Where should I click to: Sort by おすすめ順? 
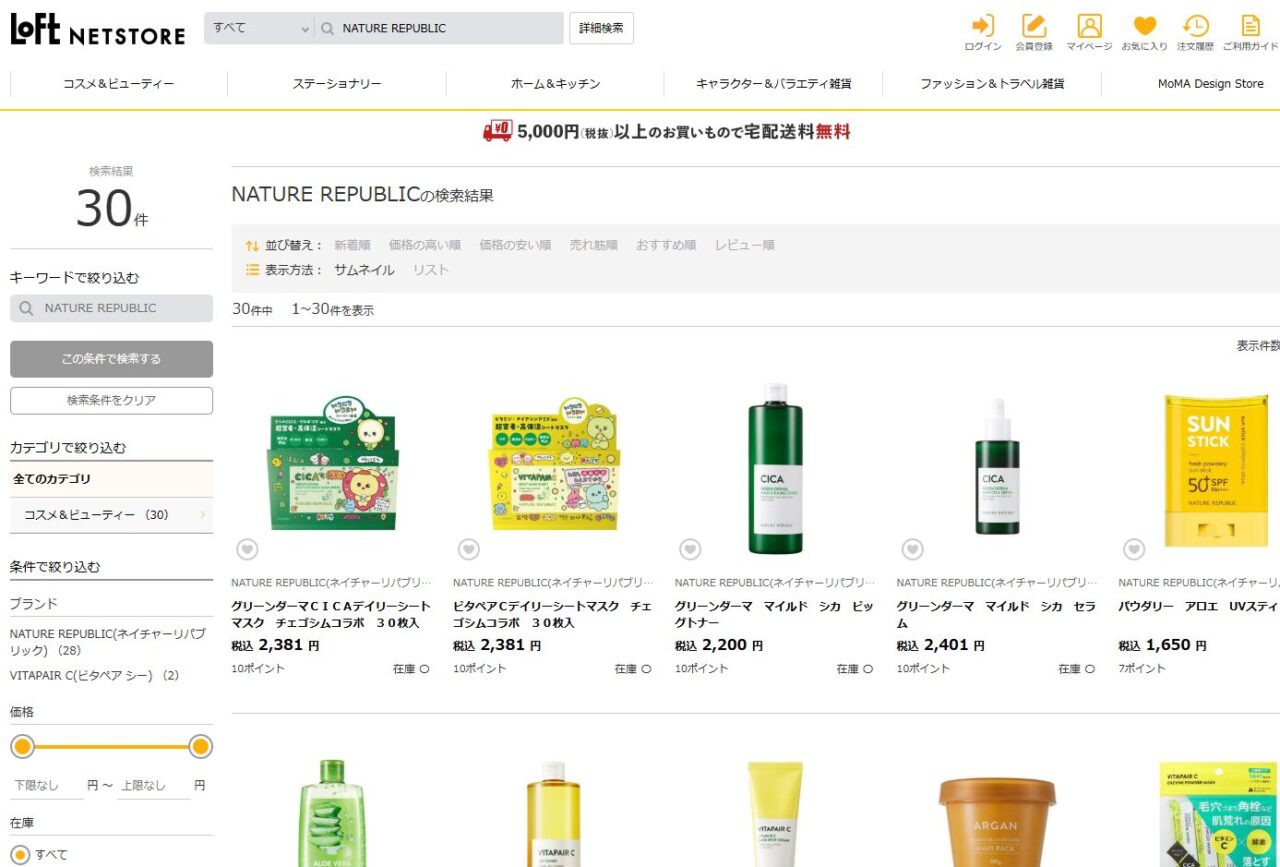(666, 245)
